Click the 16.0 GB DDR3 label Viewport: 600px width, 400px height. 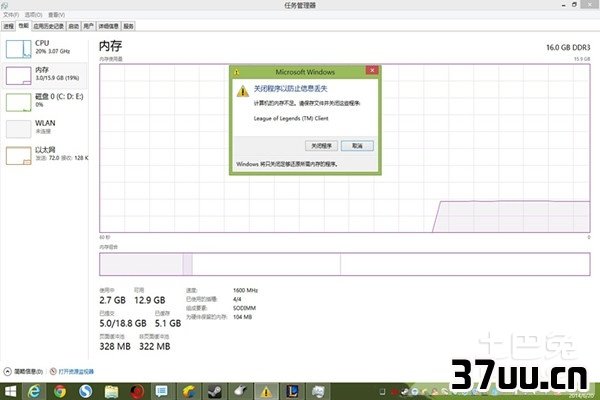(568, 47)
